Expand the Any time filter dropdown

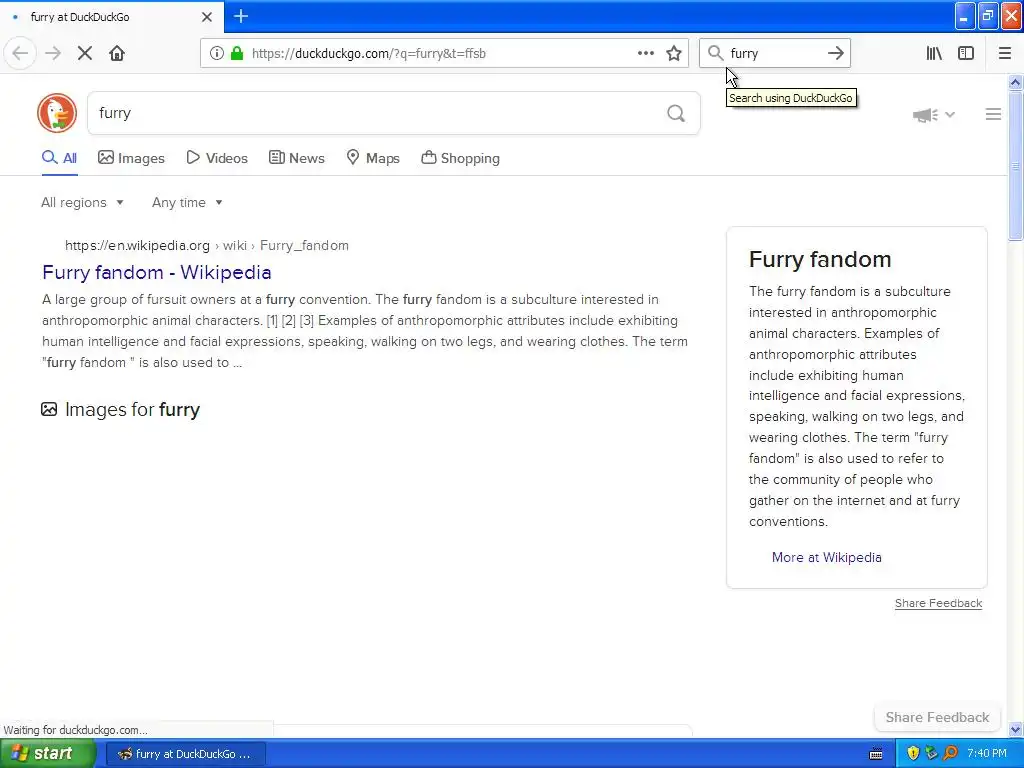point(187,202)
